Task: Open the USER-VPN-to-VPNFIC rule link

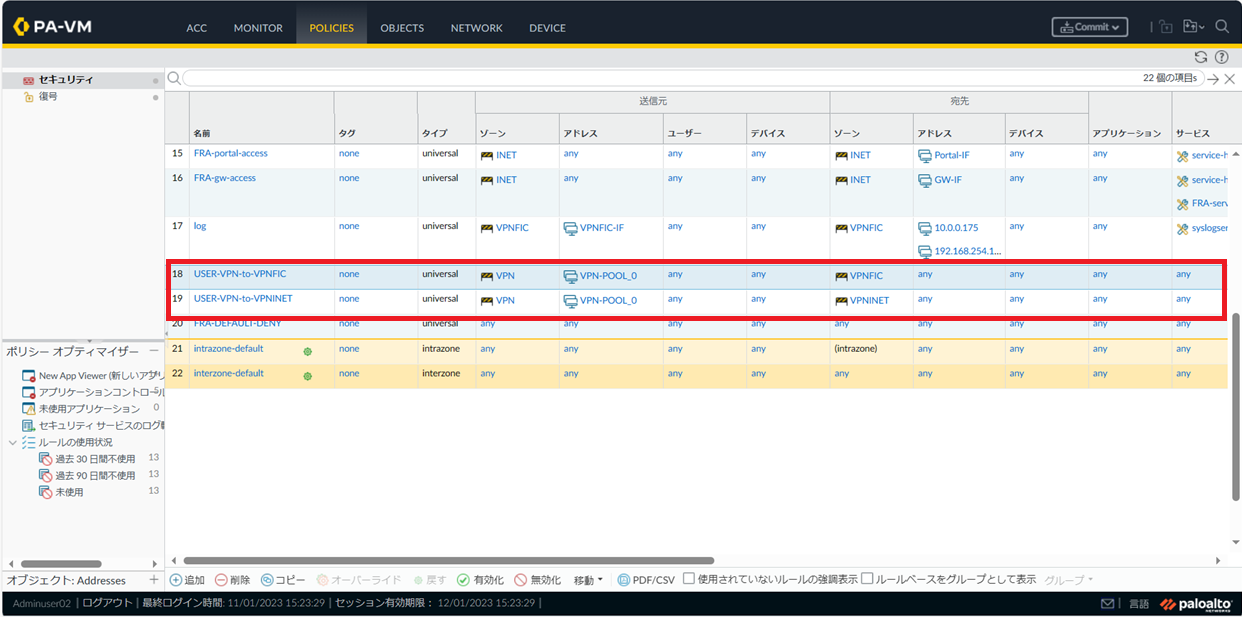Action: click(240, 273)
